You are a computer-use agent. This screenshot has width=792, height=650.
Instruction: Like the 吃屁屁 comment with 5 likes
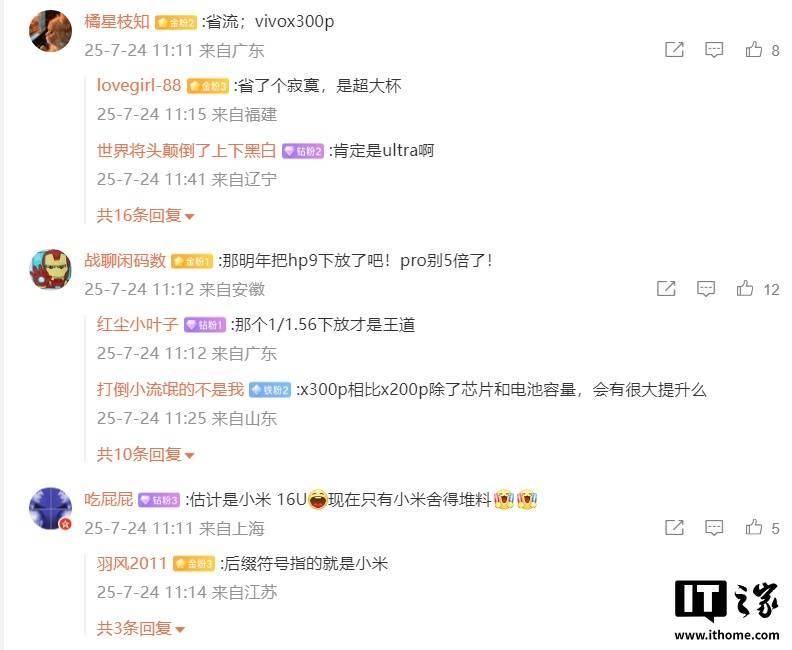tap(754, 527)
